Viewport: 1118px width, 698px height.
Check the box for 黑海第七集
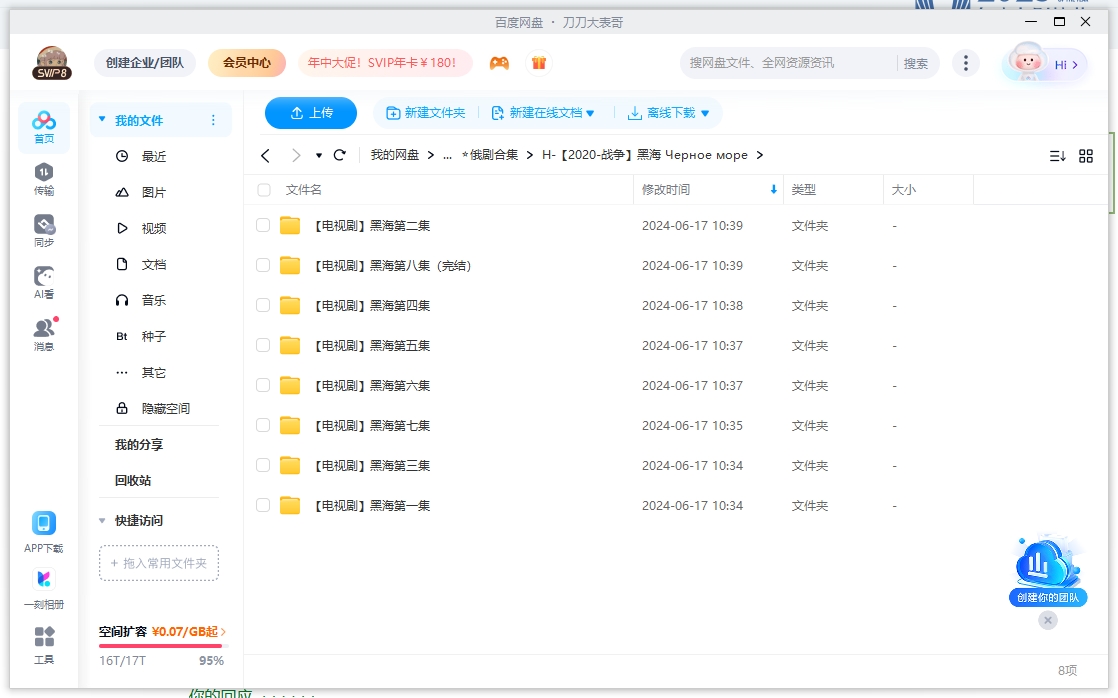click(x=263, y=425)
